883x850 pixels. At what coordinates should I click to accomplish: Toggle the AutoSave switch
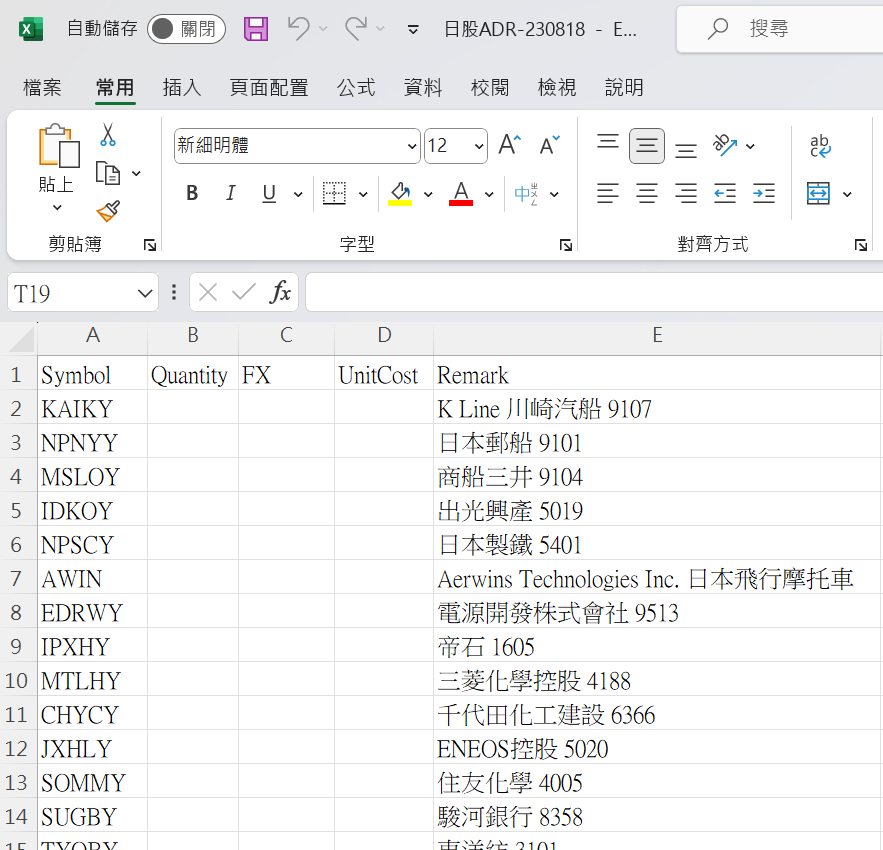click(186, 29)
